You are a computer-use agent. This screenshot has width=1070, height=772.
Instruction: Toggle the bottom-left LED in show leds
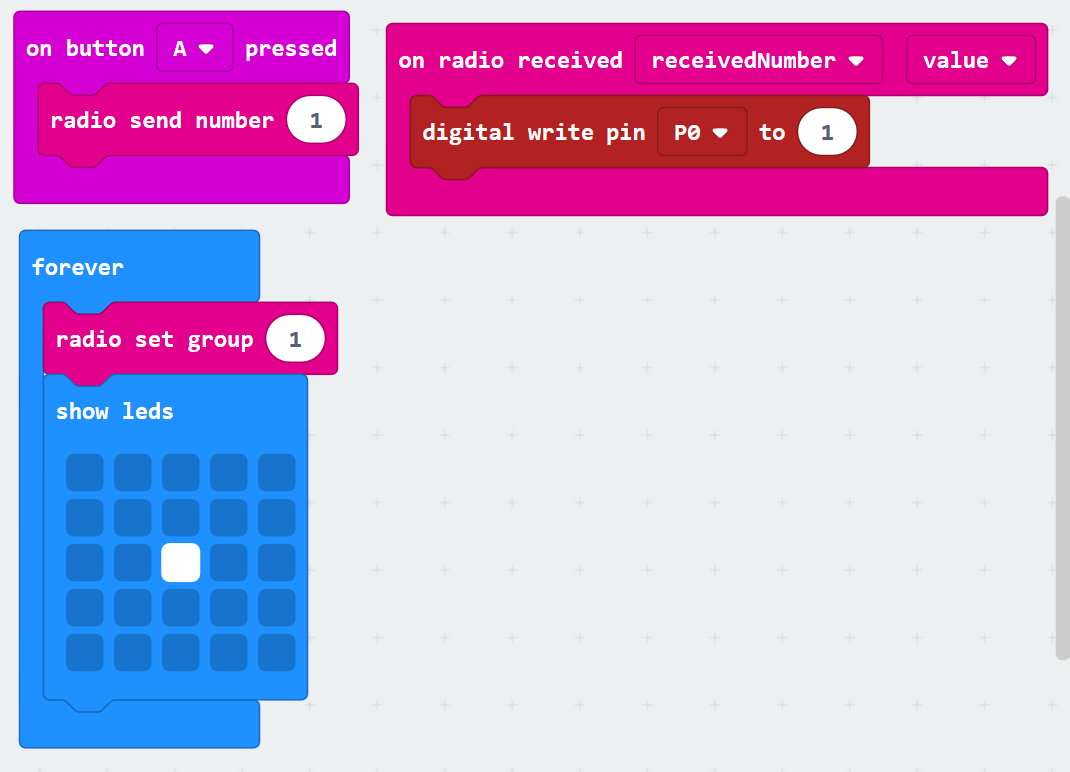coord(85,652)
